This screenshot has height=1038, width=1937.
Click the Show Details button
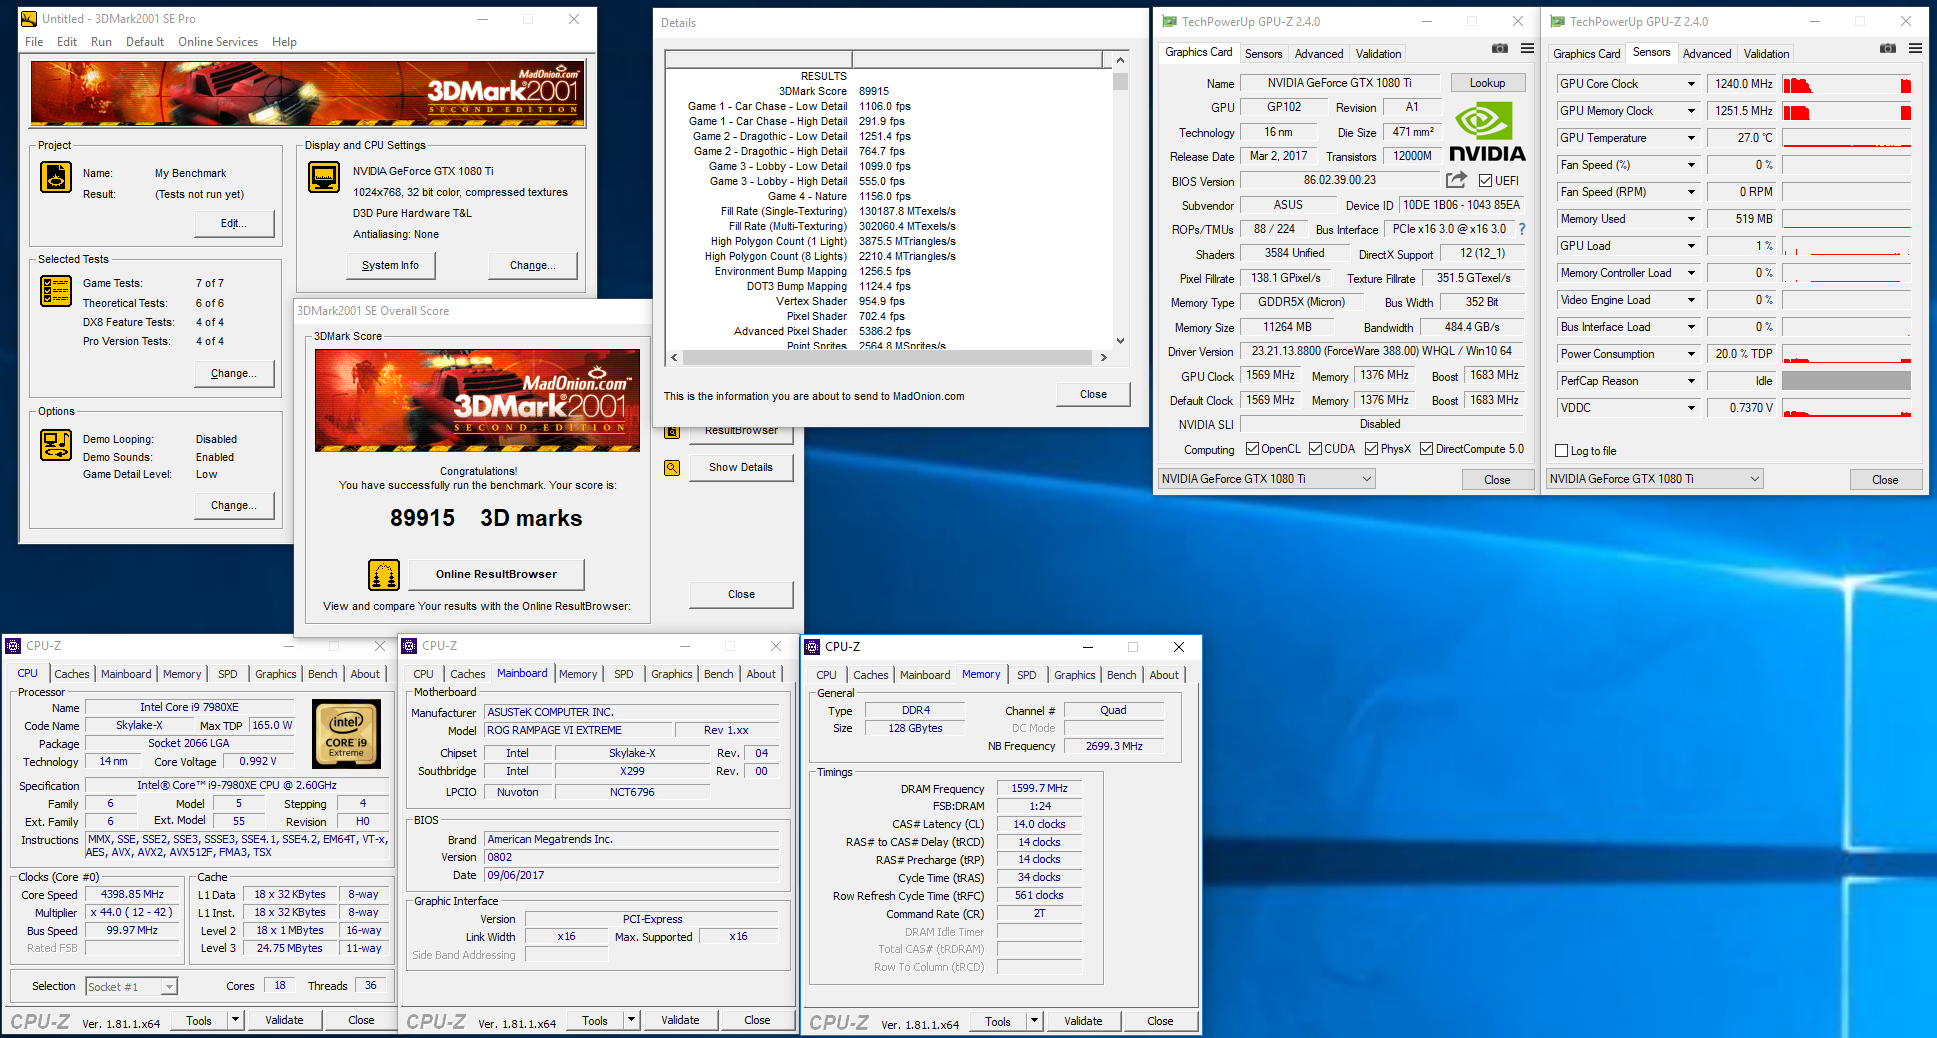(741, 467)
